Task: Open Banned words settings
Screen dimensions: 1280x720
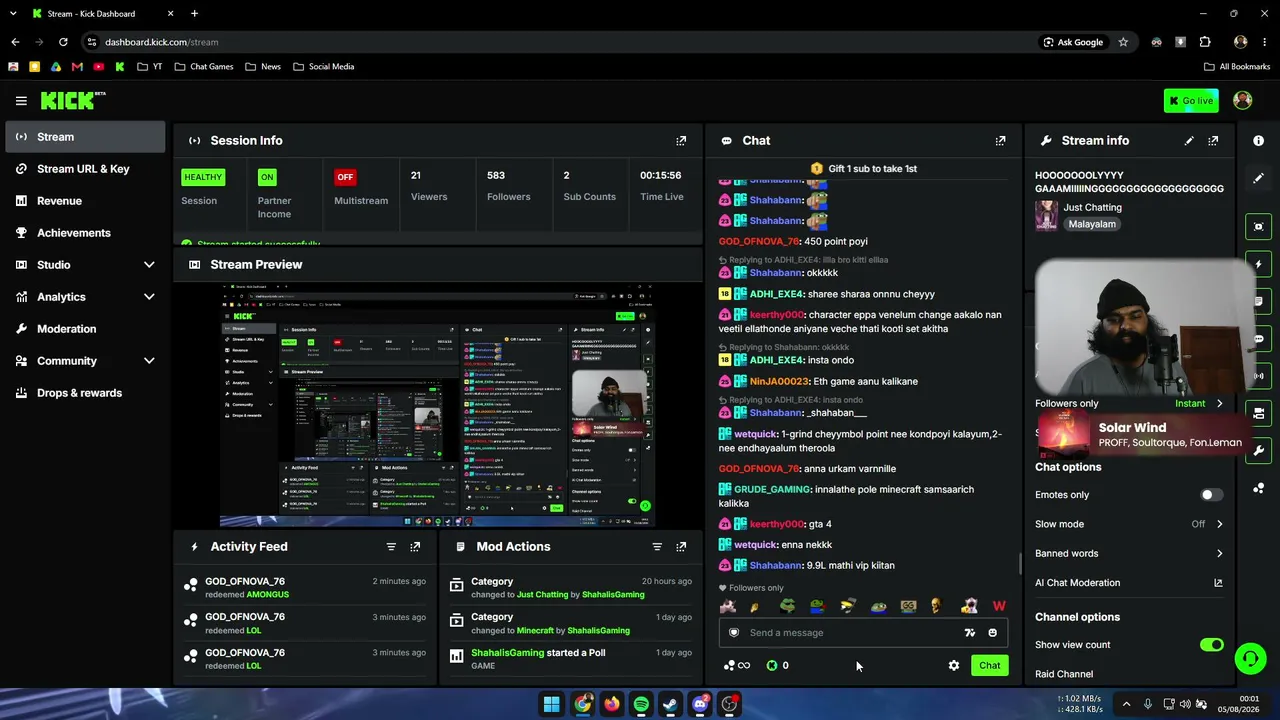Action: point(1129,553)
